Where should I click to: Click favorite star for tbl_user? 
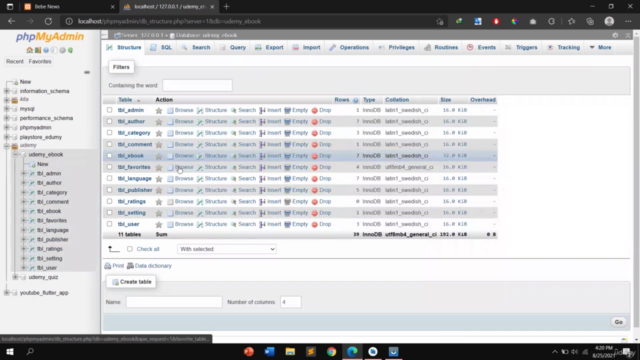click(x=159, y=224)
